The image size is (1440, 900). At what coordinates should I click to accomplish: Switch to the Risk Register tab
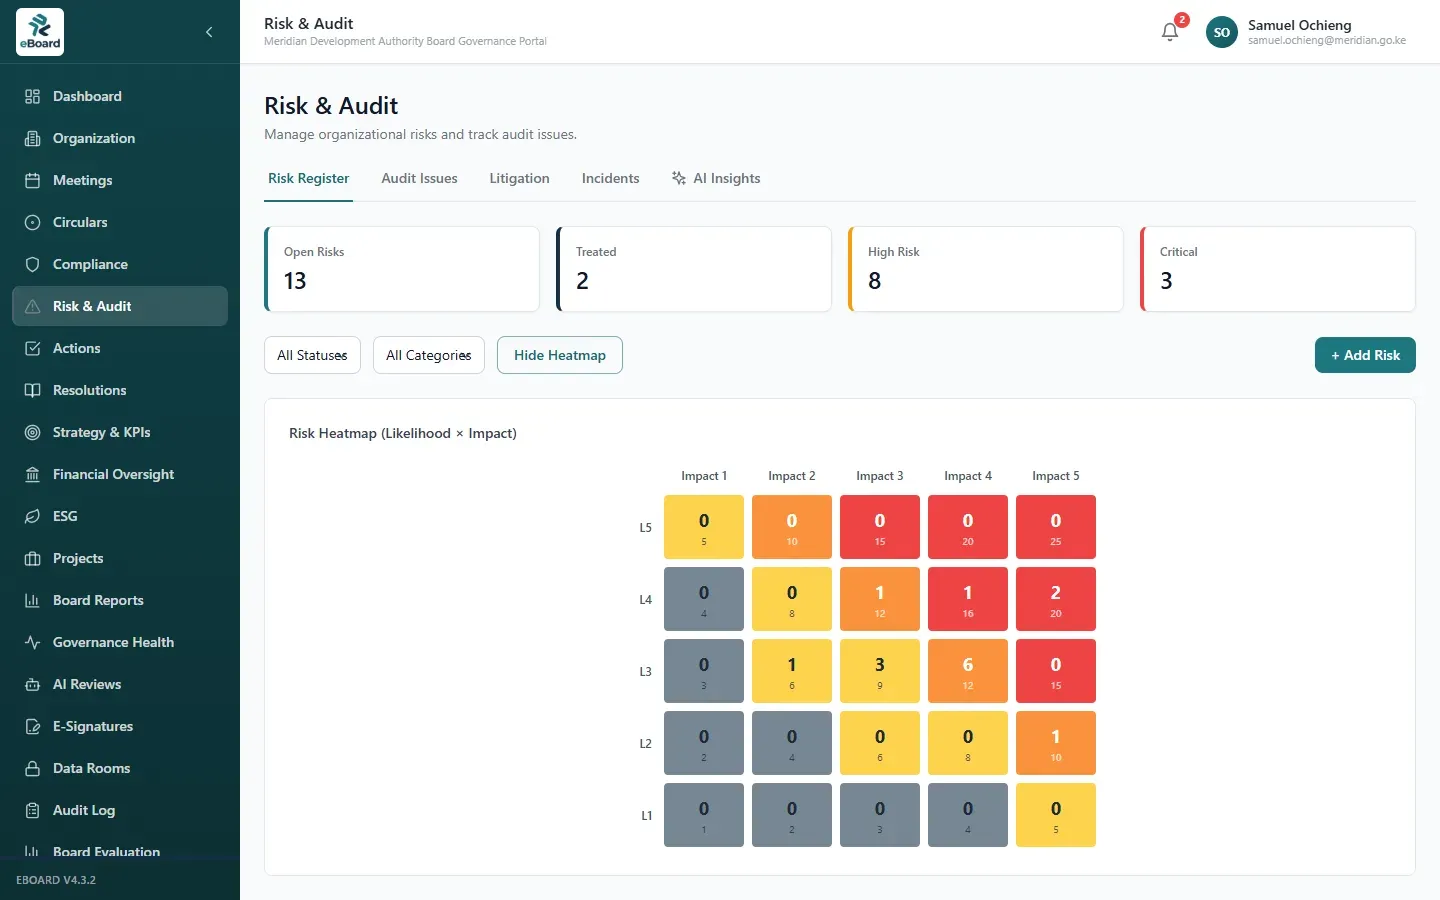click(x=308, y=178)
